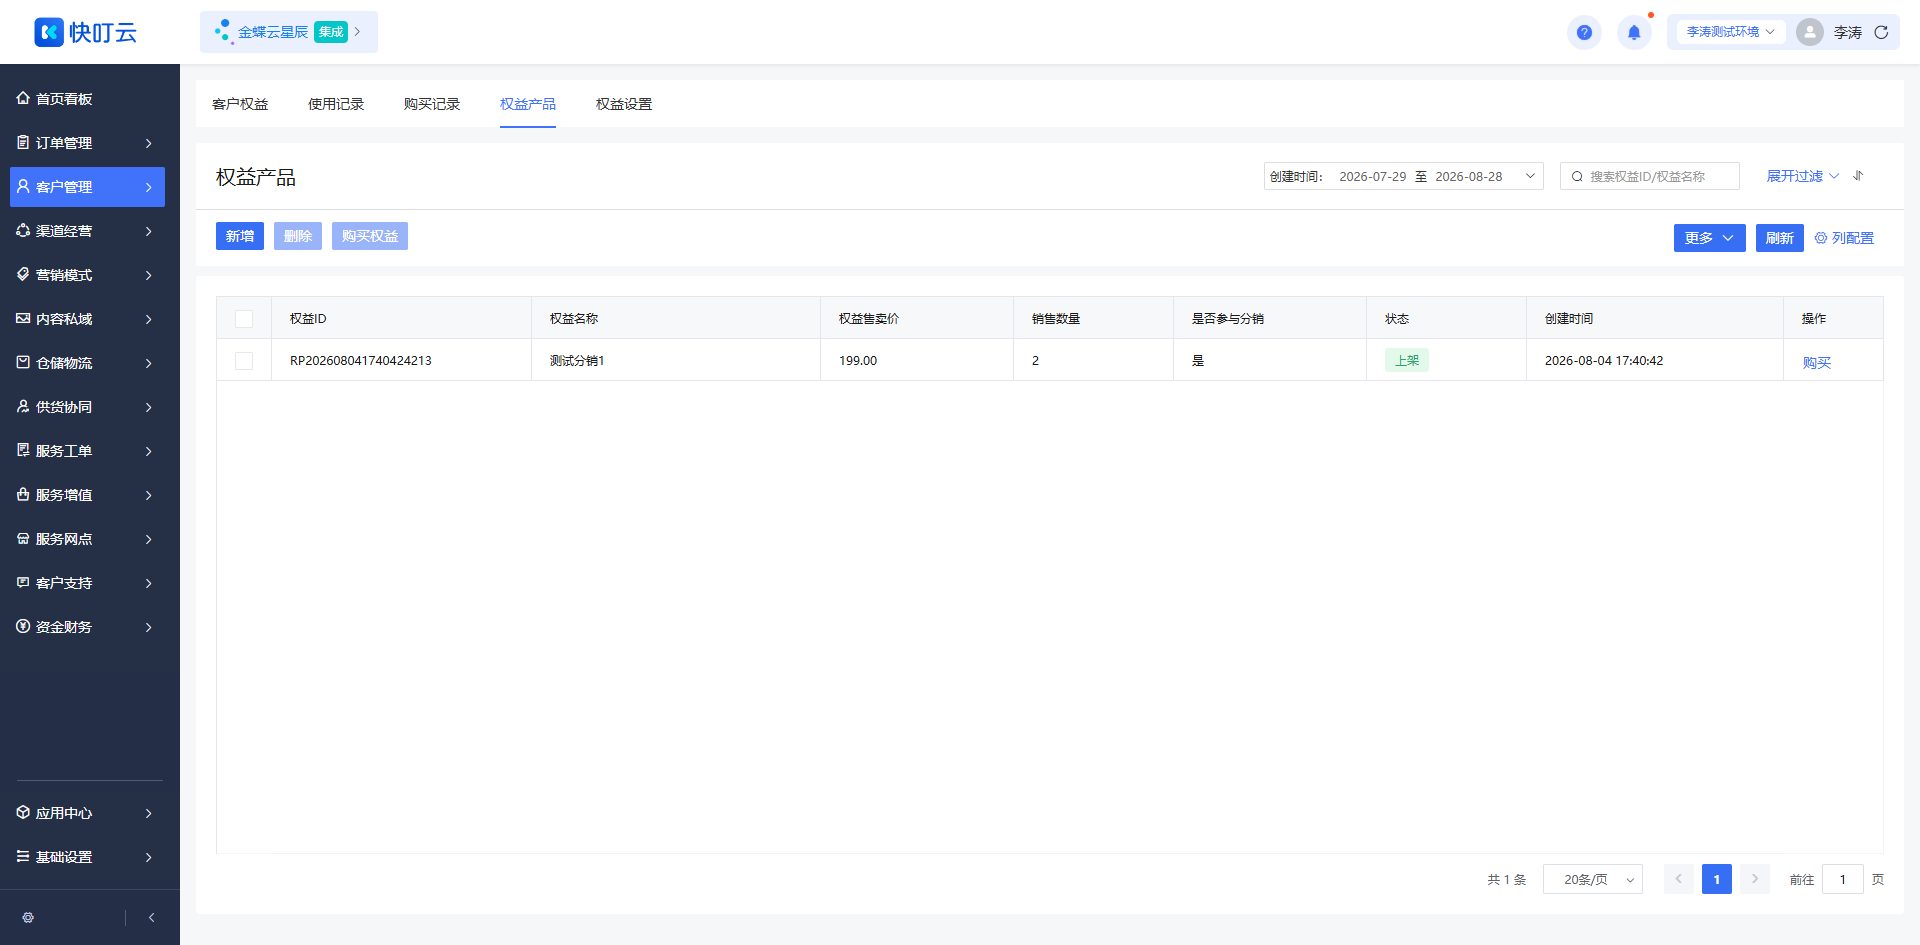Open the help question-mark icon
Viewport: 1920px width, 945px height.
1584,32
